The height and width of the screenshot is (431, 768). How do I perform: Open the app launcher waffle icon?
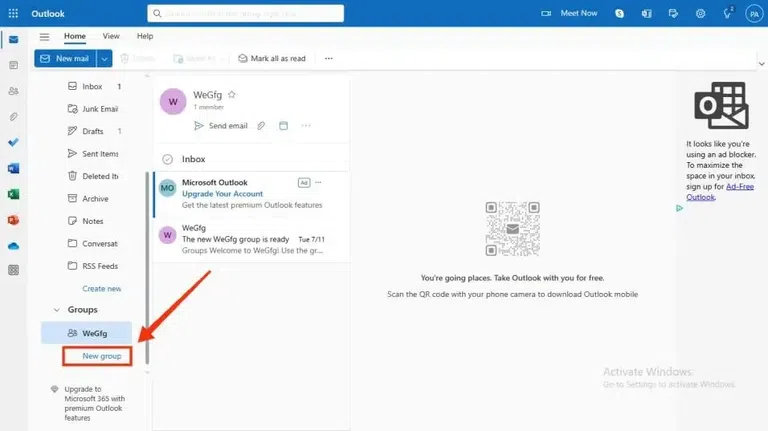coord(13,13)
